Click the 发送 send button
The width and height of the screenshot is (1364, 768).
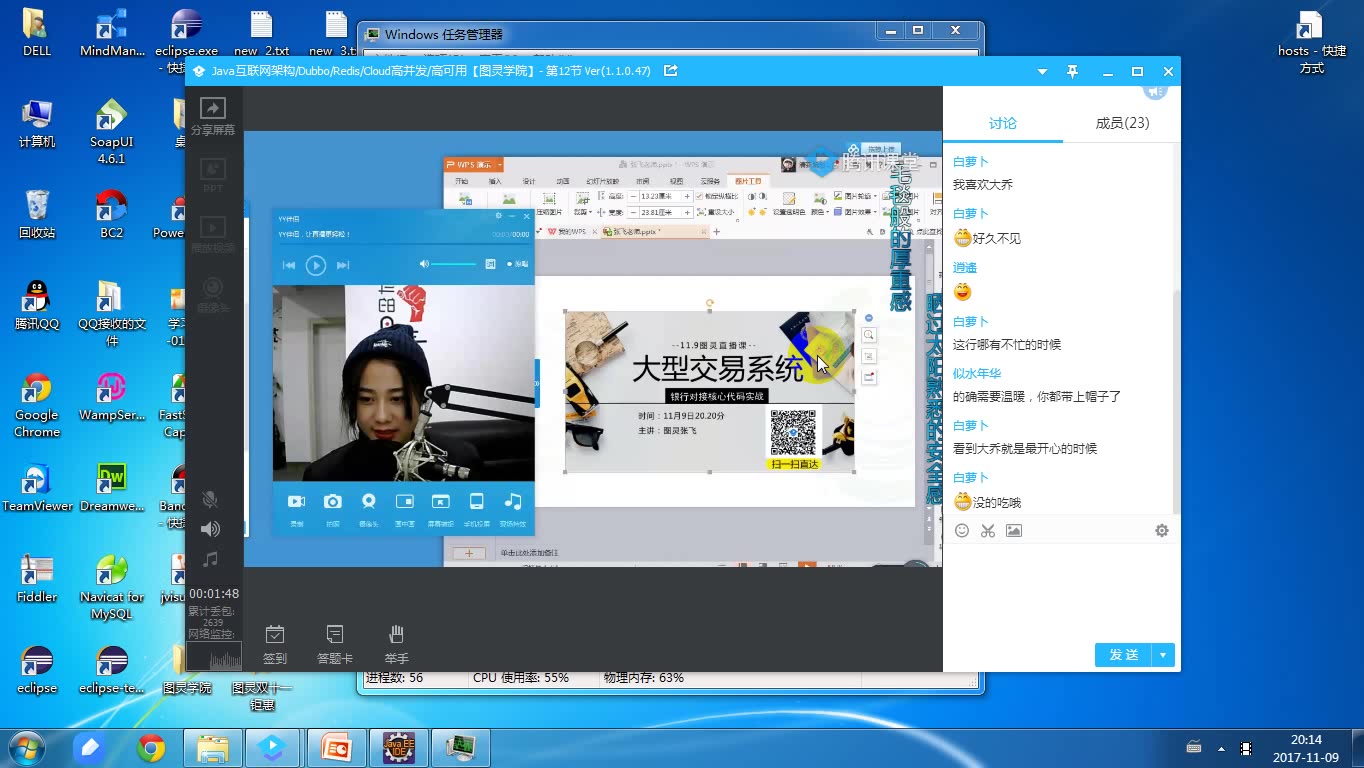tap(1123, 655)
